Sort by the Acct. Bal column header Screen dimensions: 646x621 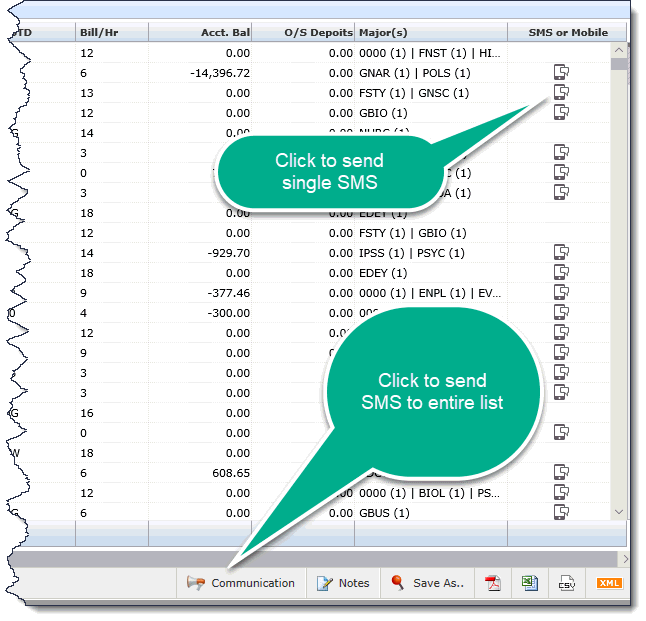coord(224,32)
